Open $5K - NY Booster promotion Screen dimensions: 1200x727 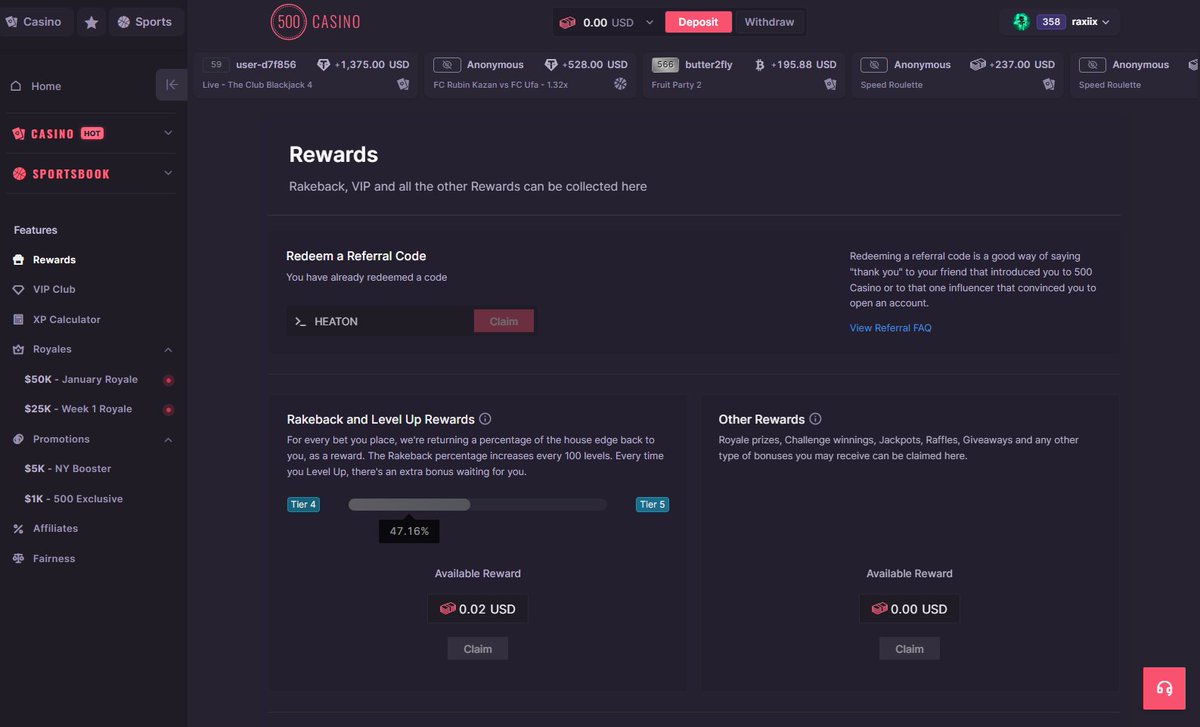pos(68,468)
